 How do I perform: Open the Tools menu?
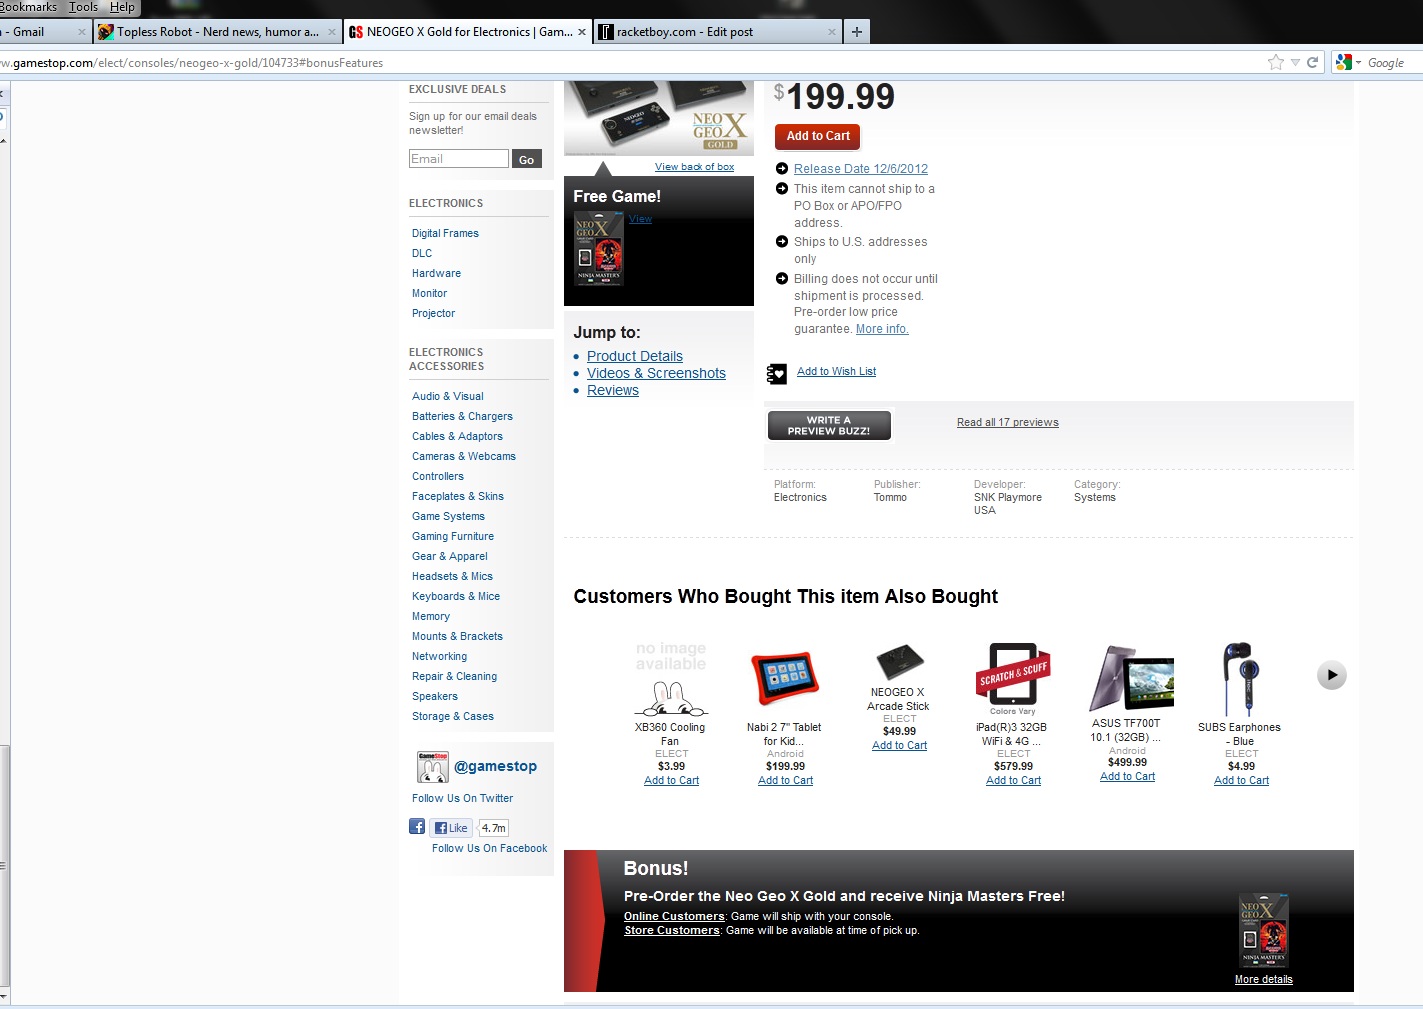coord(84,7)
